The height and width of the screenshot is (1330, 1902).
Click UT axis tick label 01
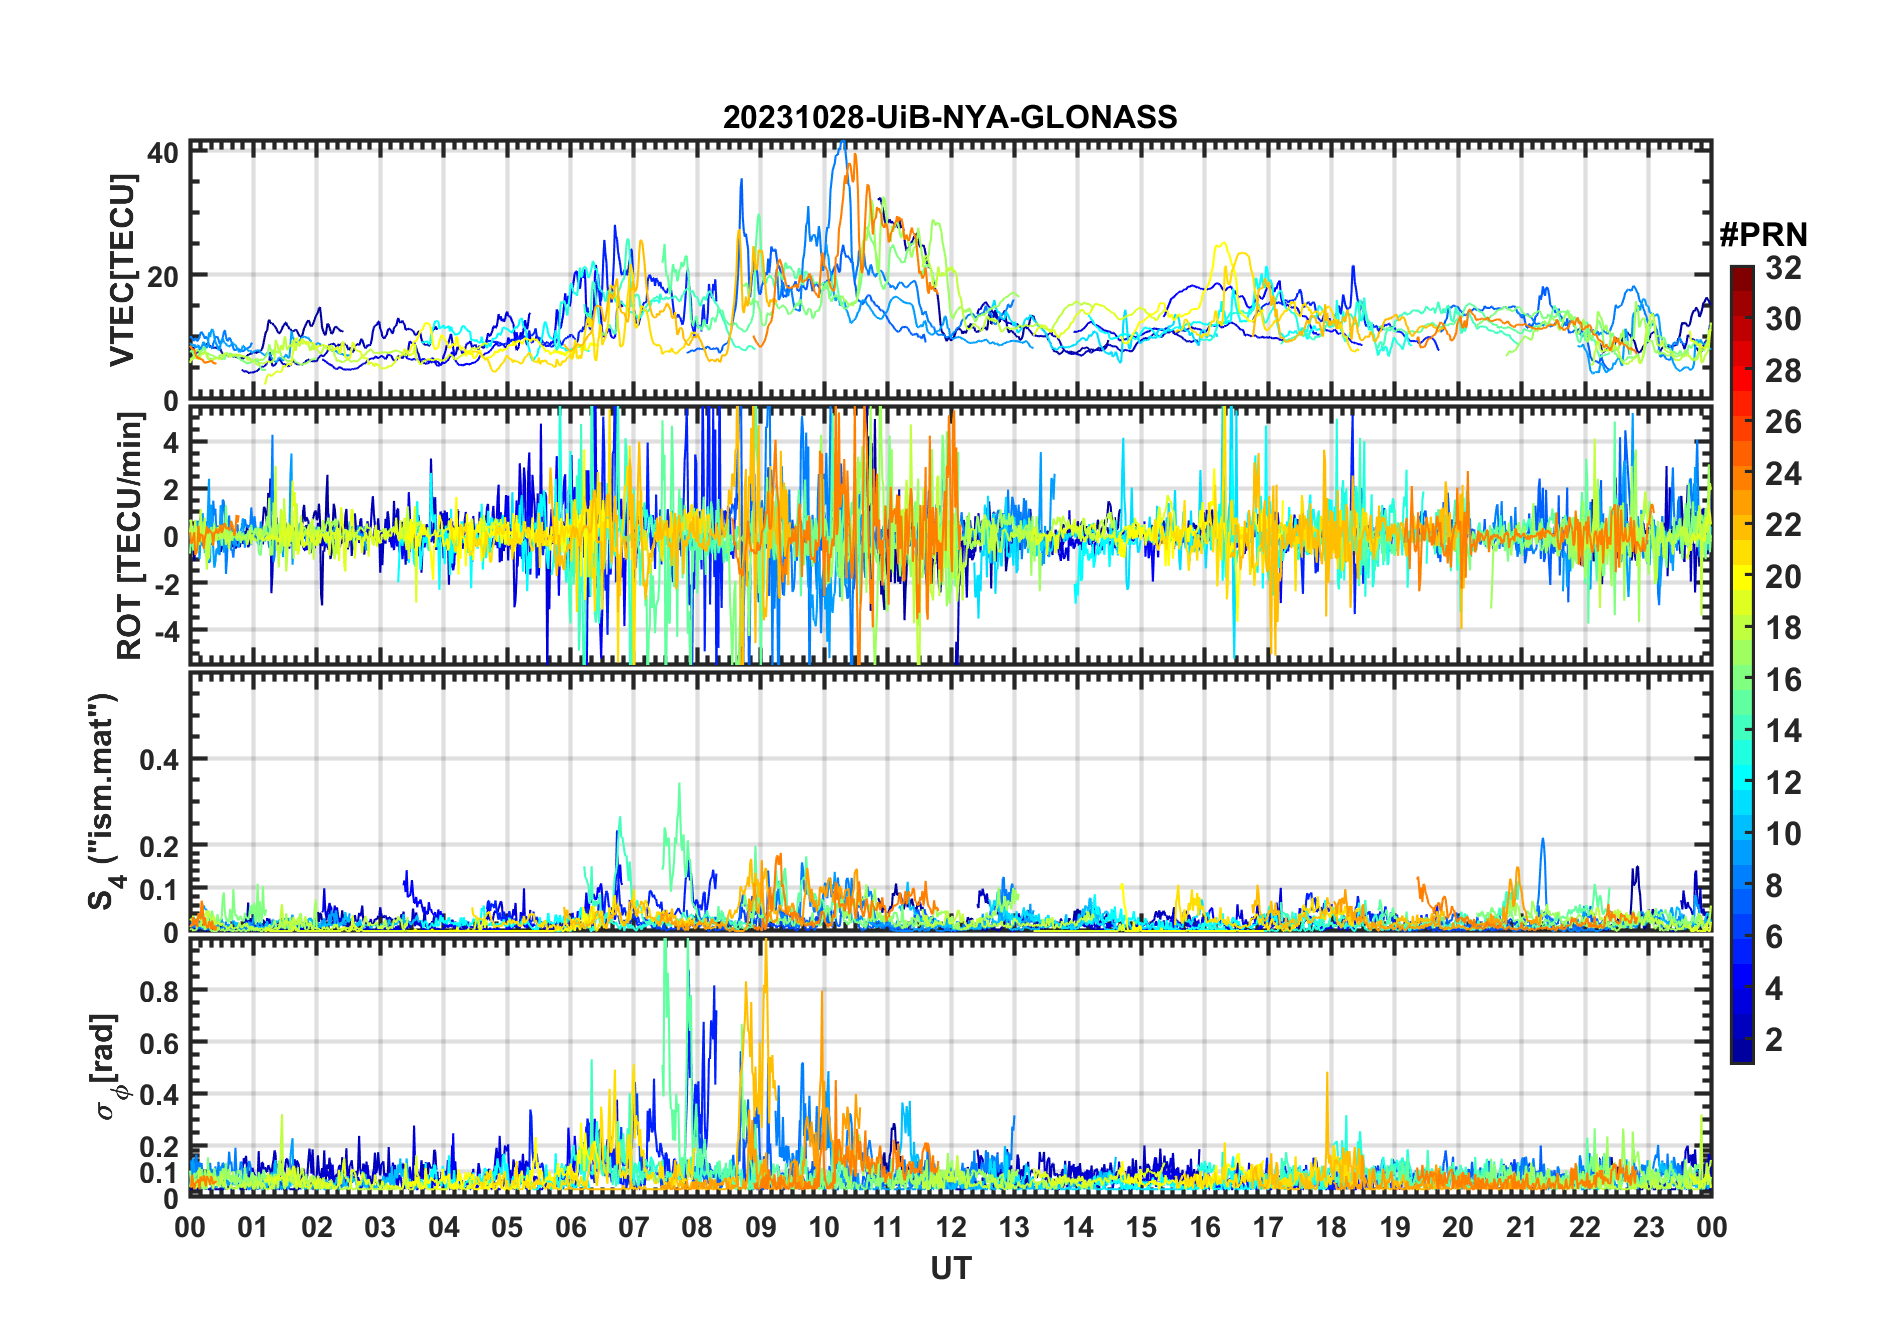(253, 1227)
